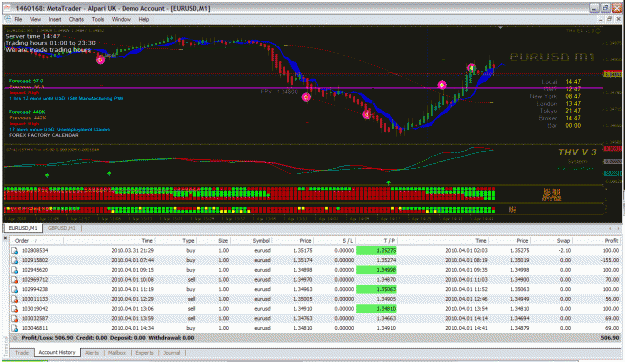Open the Insert menu
This screenshot has width=625, height=362.
(x=55, y=19)
